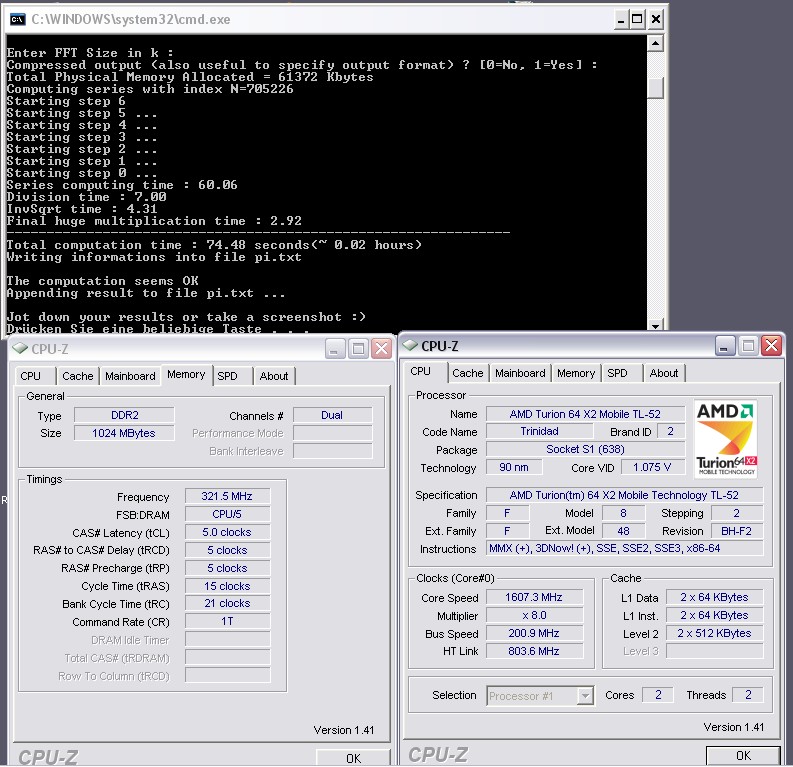This screenshot has width=793, height=767.
Task: Click the AMD Turion 64 X2 logo
Action: pyautogui.click(x=726, y=439)
